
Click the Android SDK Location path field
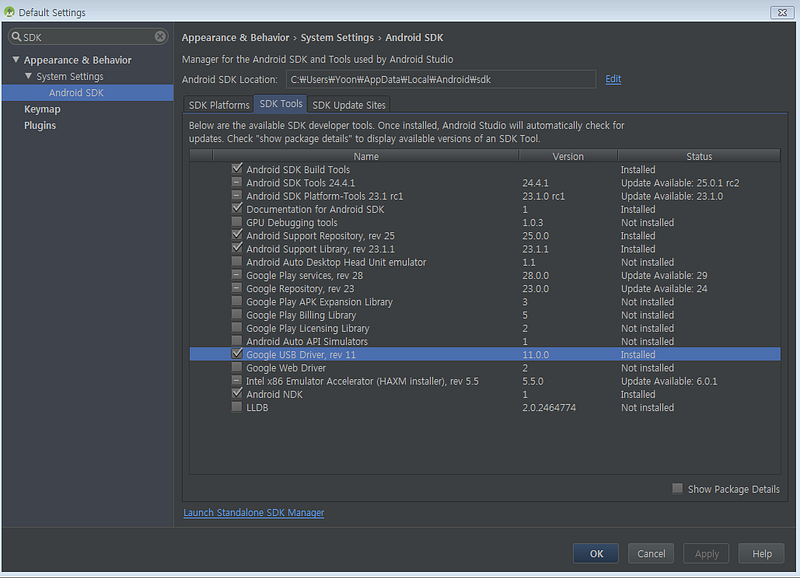(x=441, y=80)
